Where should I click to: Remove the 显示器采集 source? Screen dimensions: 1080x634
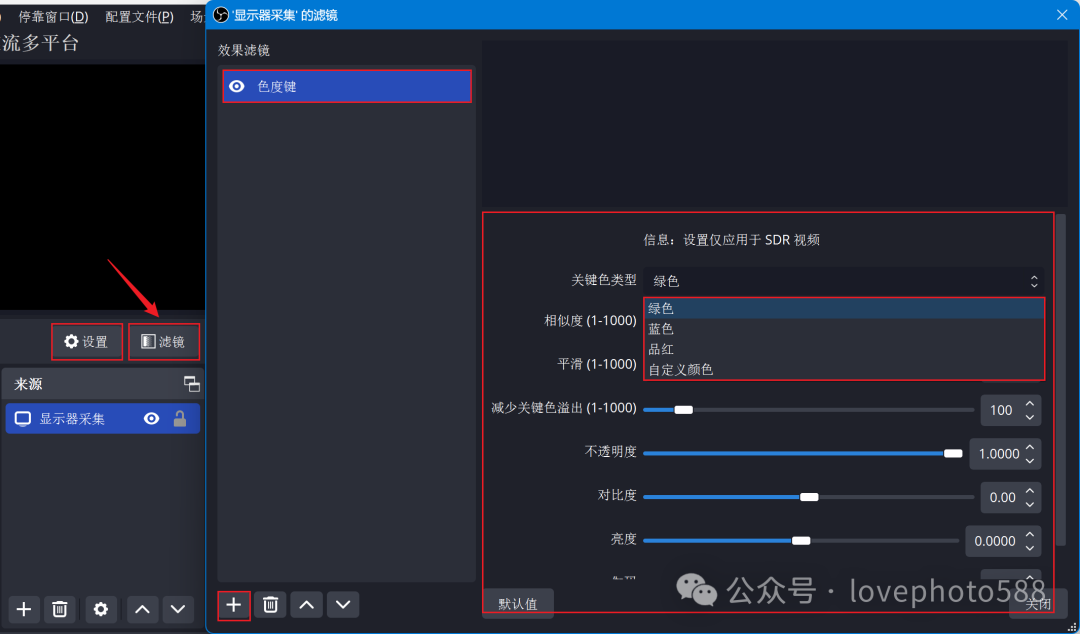coord(59,609)
